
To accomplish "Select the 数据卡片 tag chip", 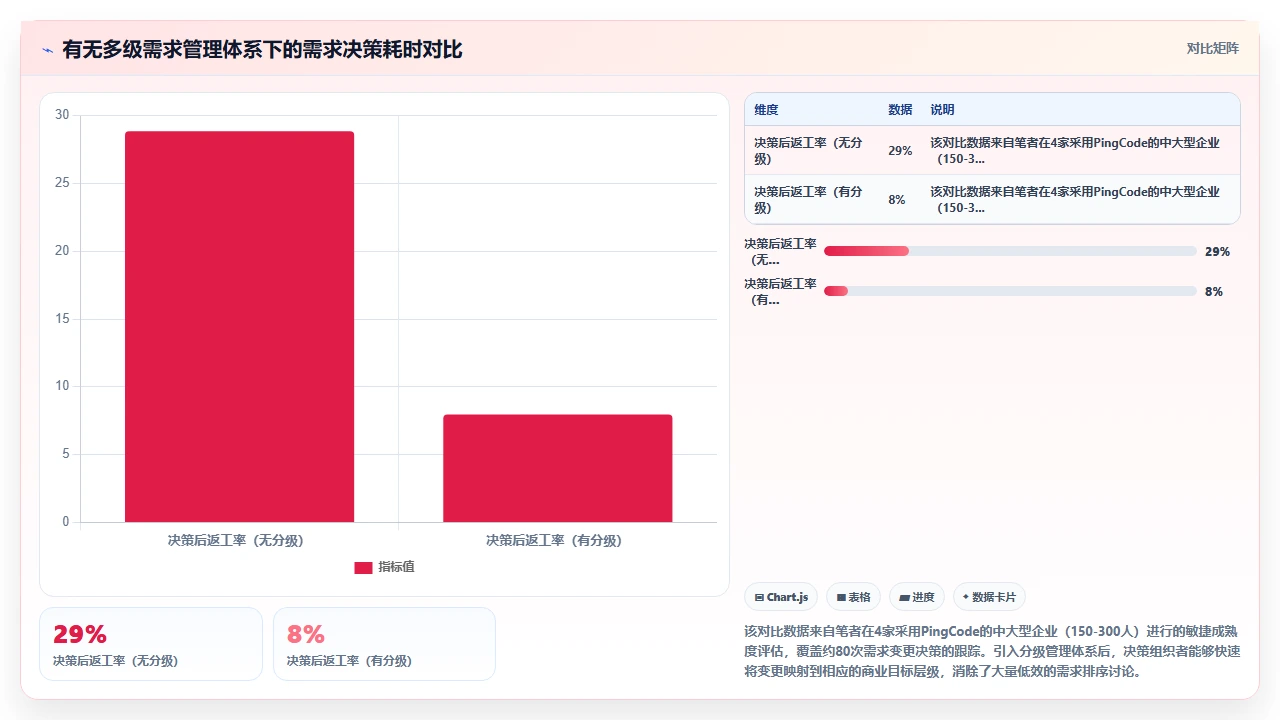I will click(989, 597).
